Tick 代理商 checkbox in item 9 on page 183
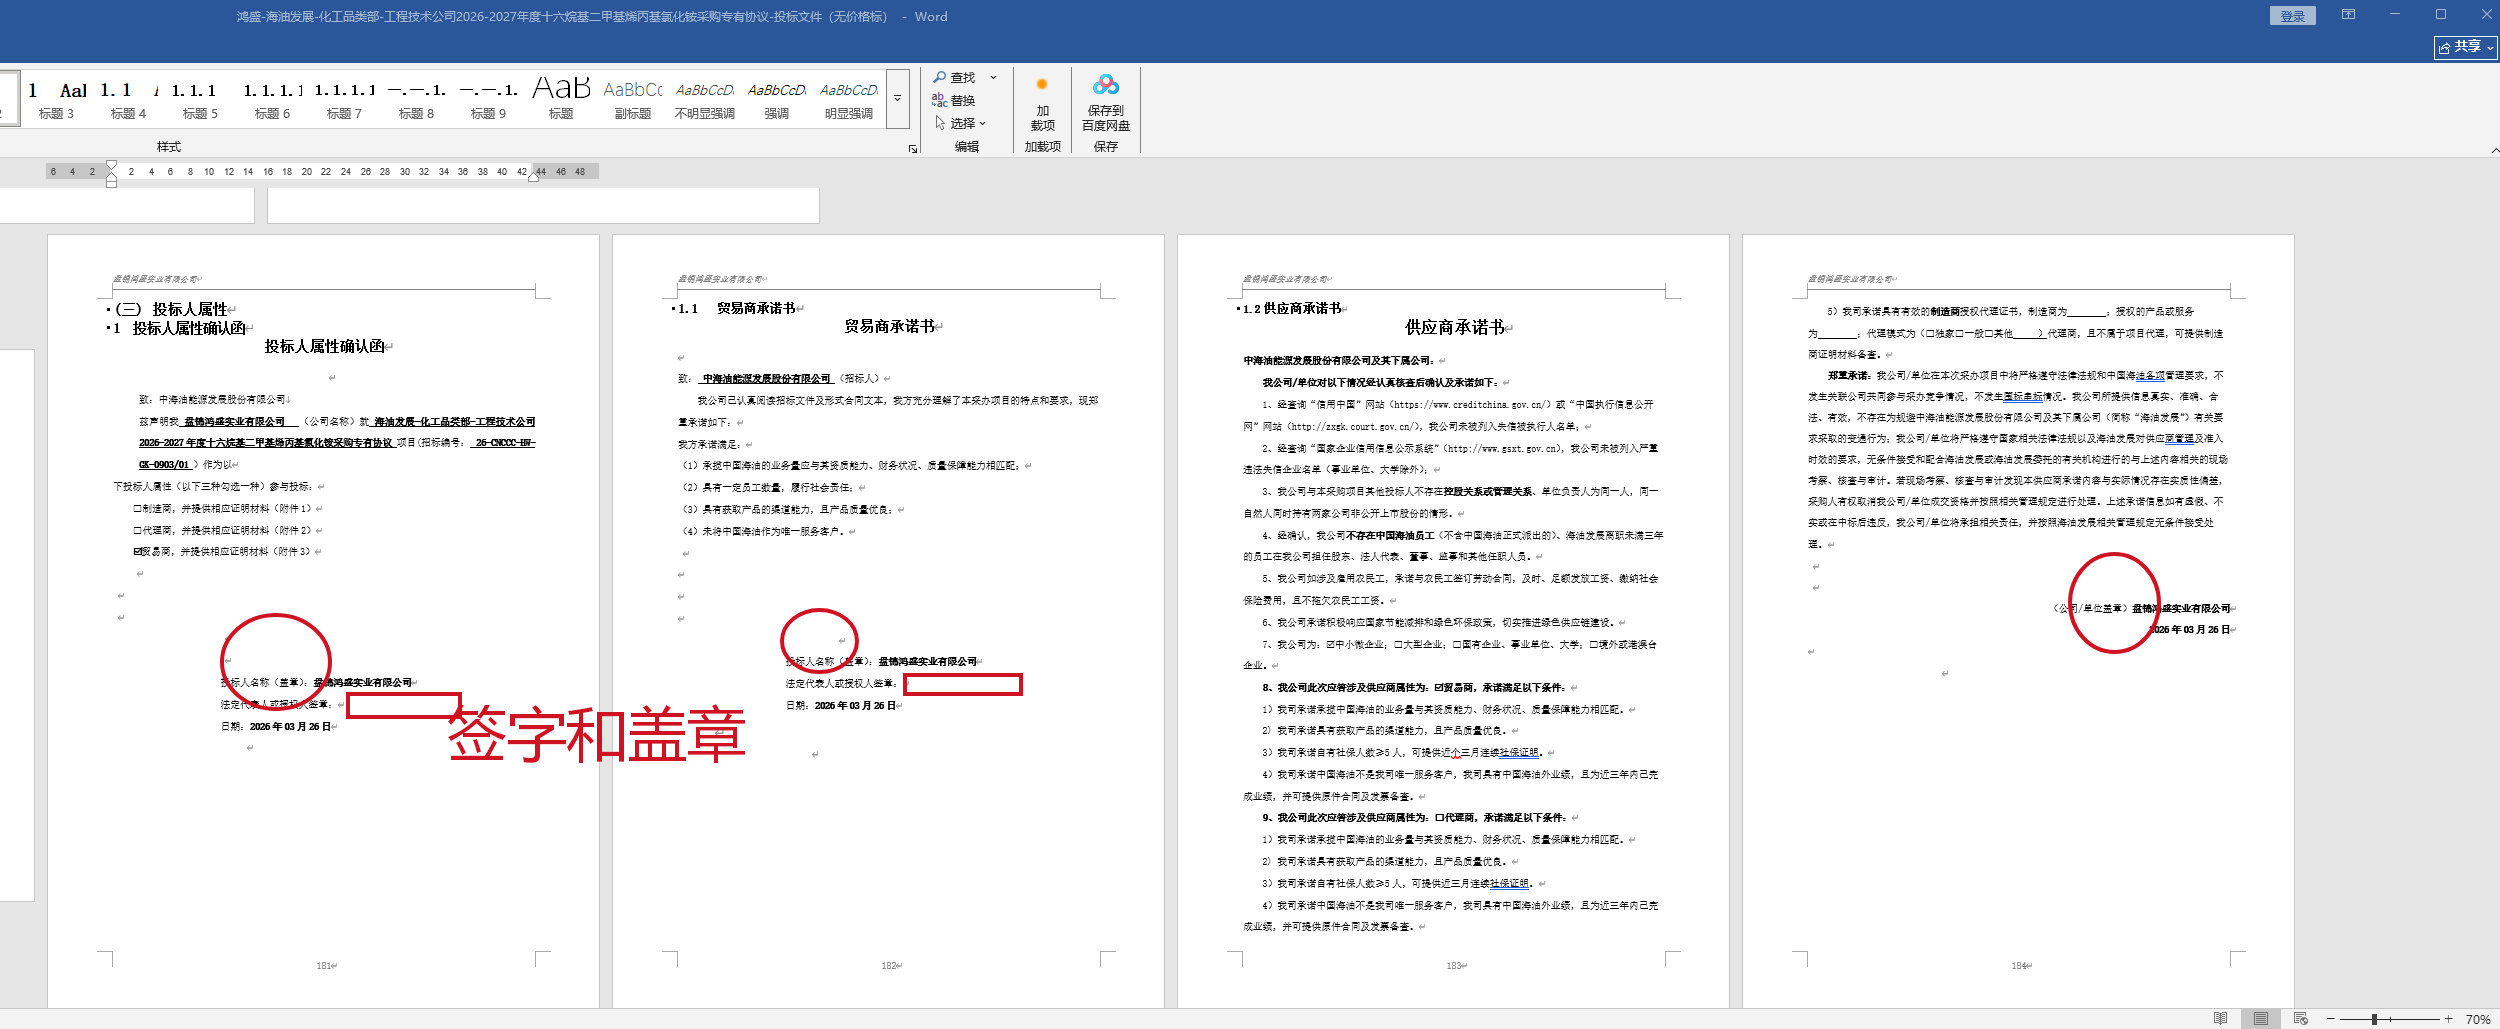The height and width of the screenshot is (1029, 2500). click(x=1438, y=818)
